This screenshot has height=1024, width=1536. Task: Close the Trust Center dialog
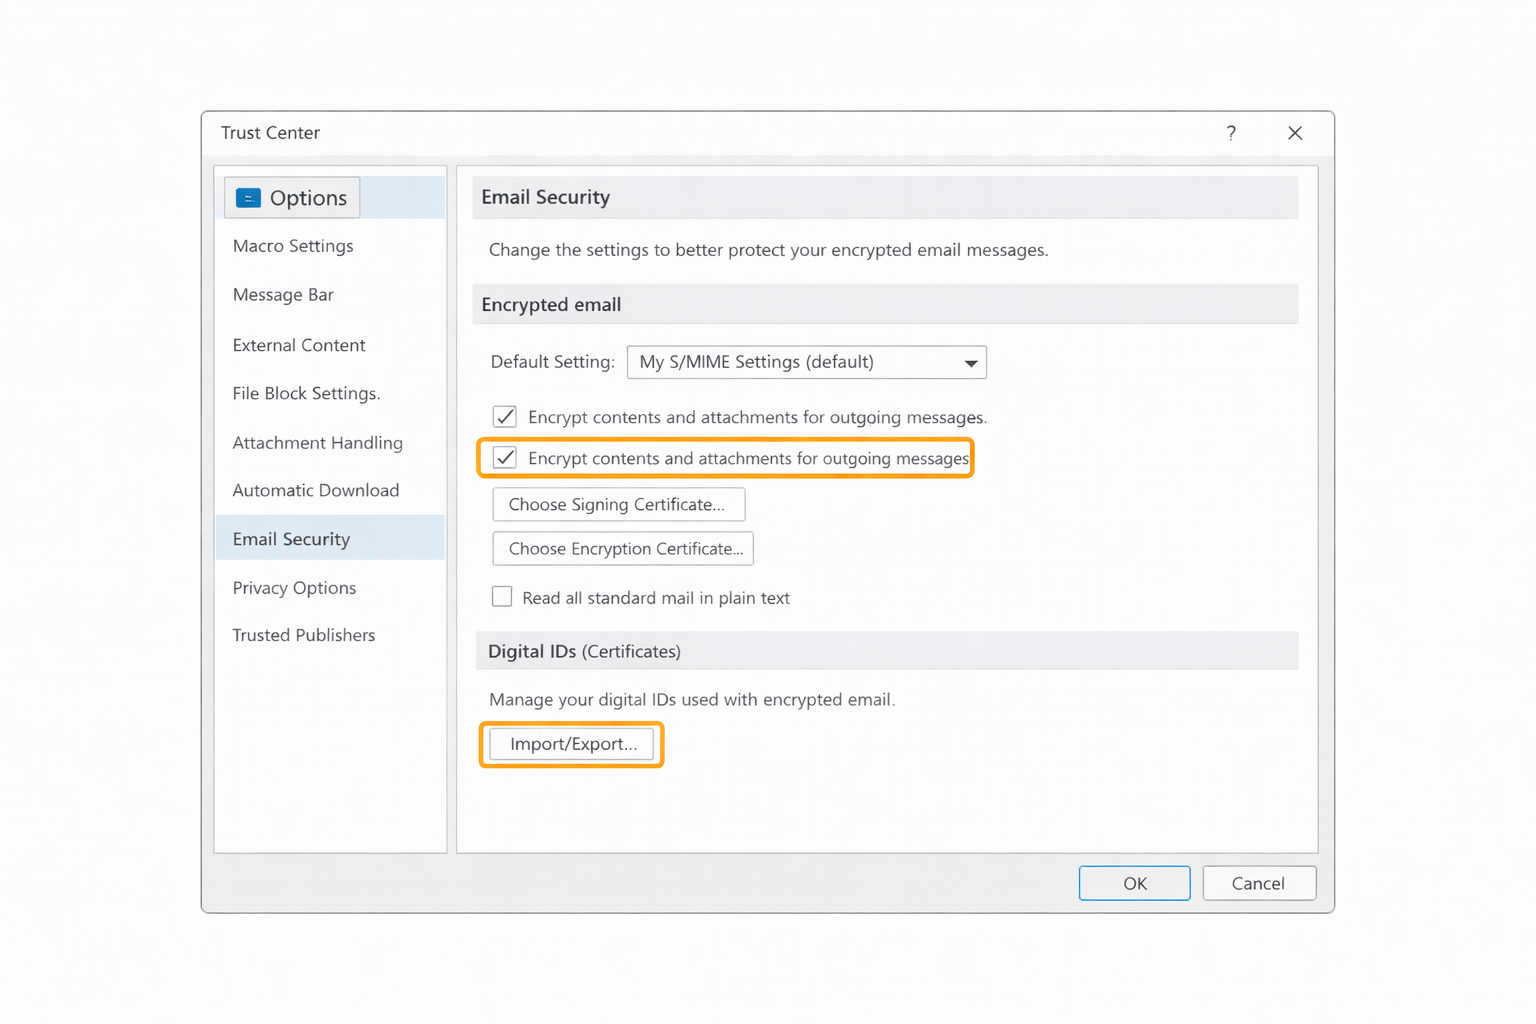[1295, 133]
